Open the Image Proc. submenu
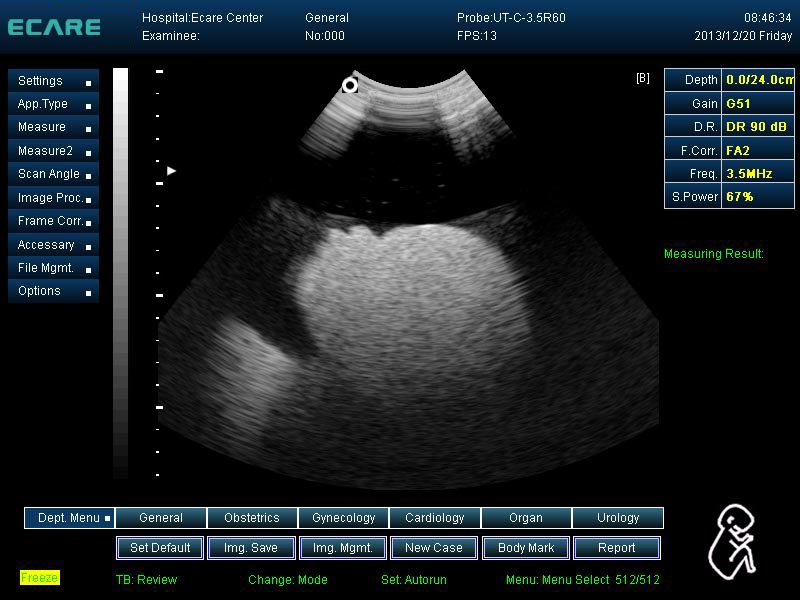Viewport: 800px width, 600px height. [54, 198]
